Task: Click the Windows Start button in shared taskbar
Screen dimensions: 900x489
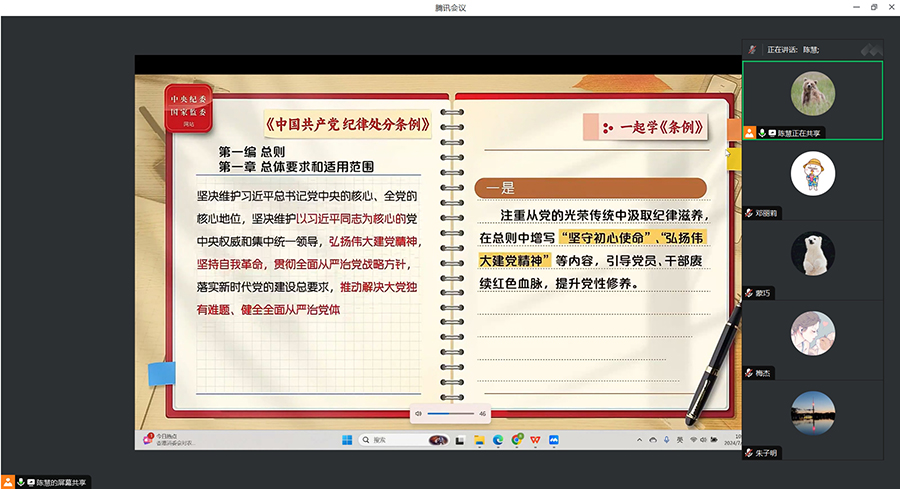Action: click(348, 439)
